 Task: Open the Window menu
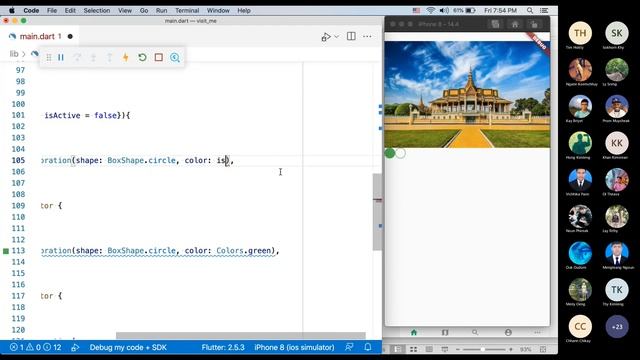click(218, 11)
